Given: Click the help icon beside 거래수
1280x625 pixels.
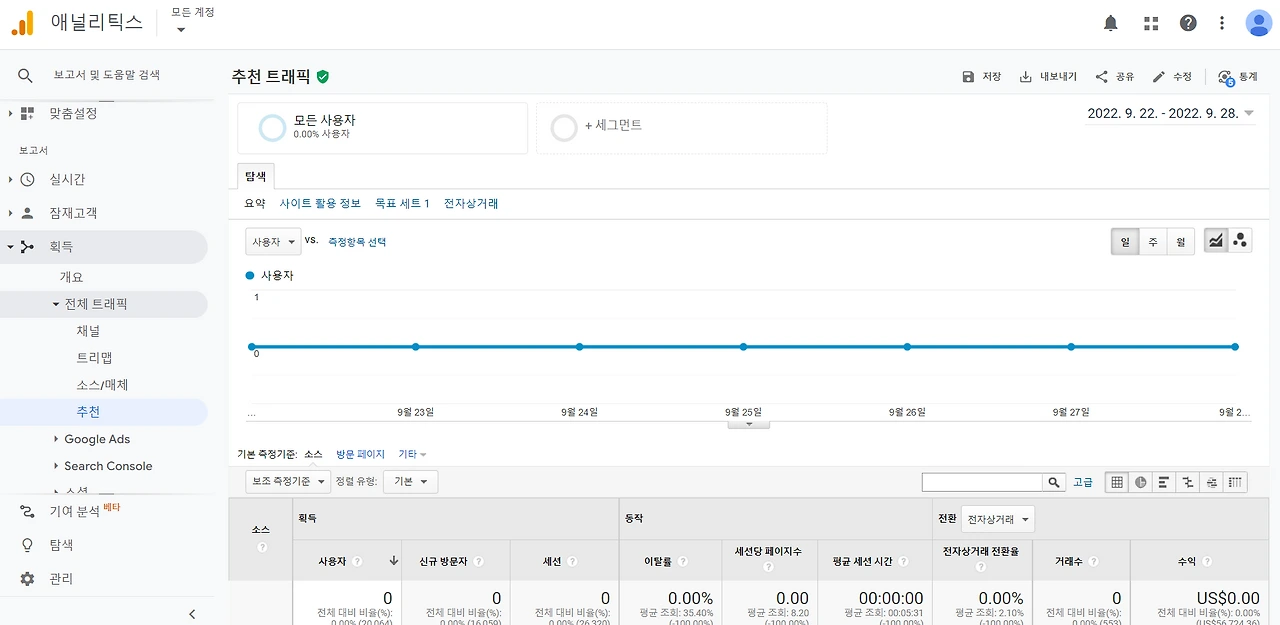Looking at the screenshot, I should coord(1092,562).
